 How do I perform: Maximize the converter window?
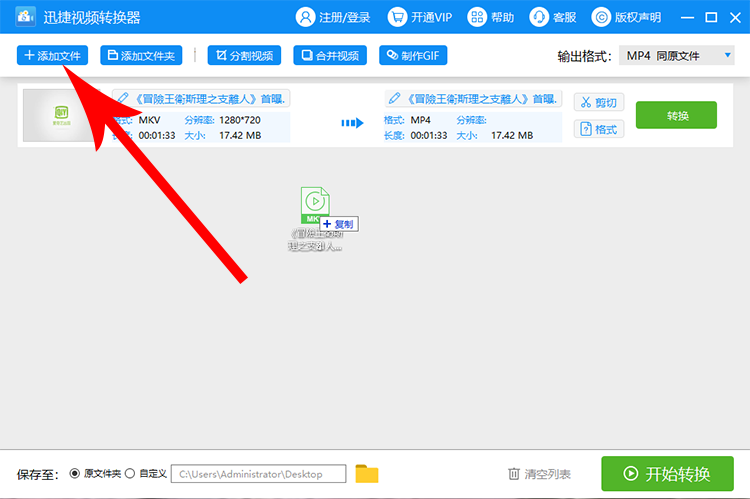point(711,18)
